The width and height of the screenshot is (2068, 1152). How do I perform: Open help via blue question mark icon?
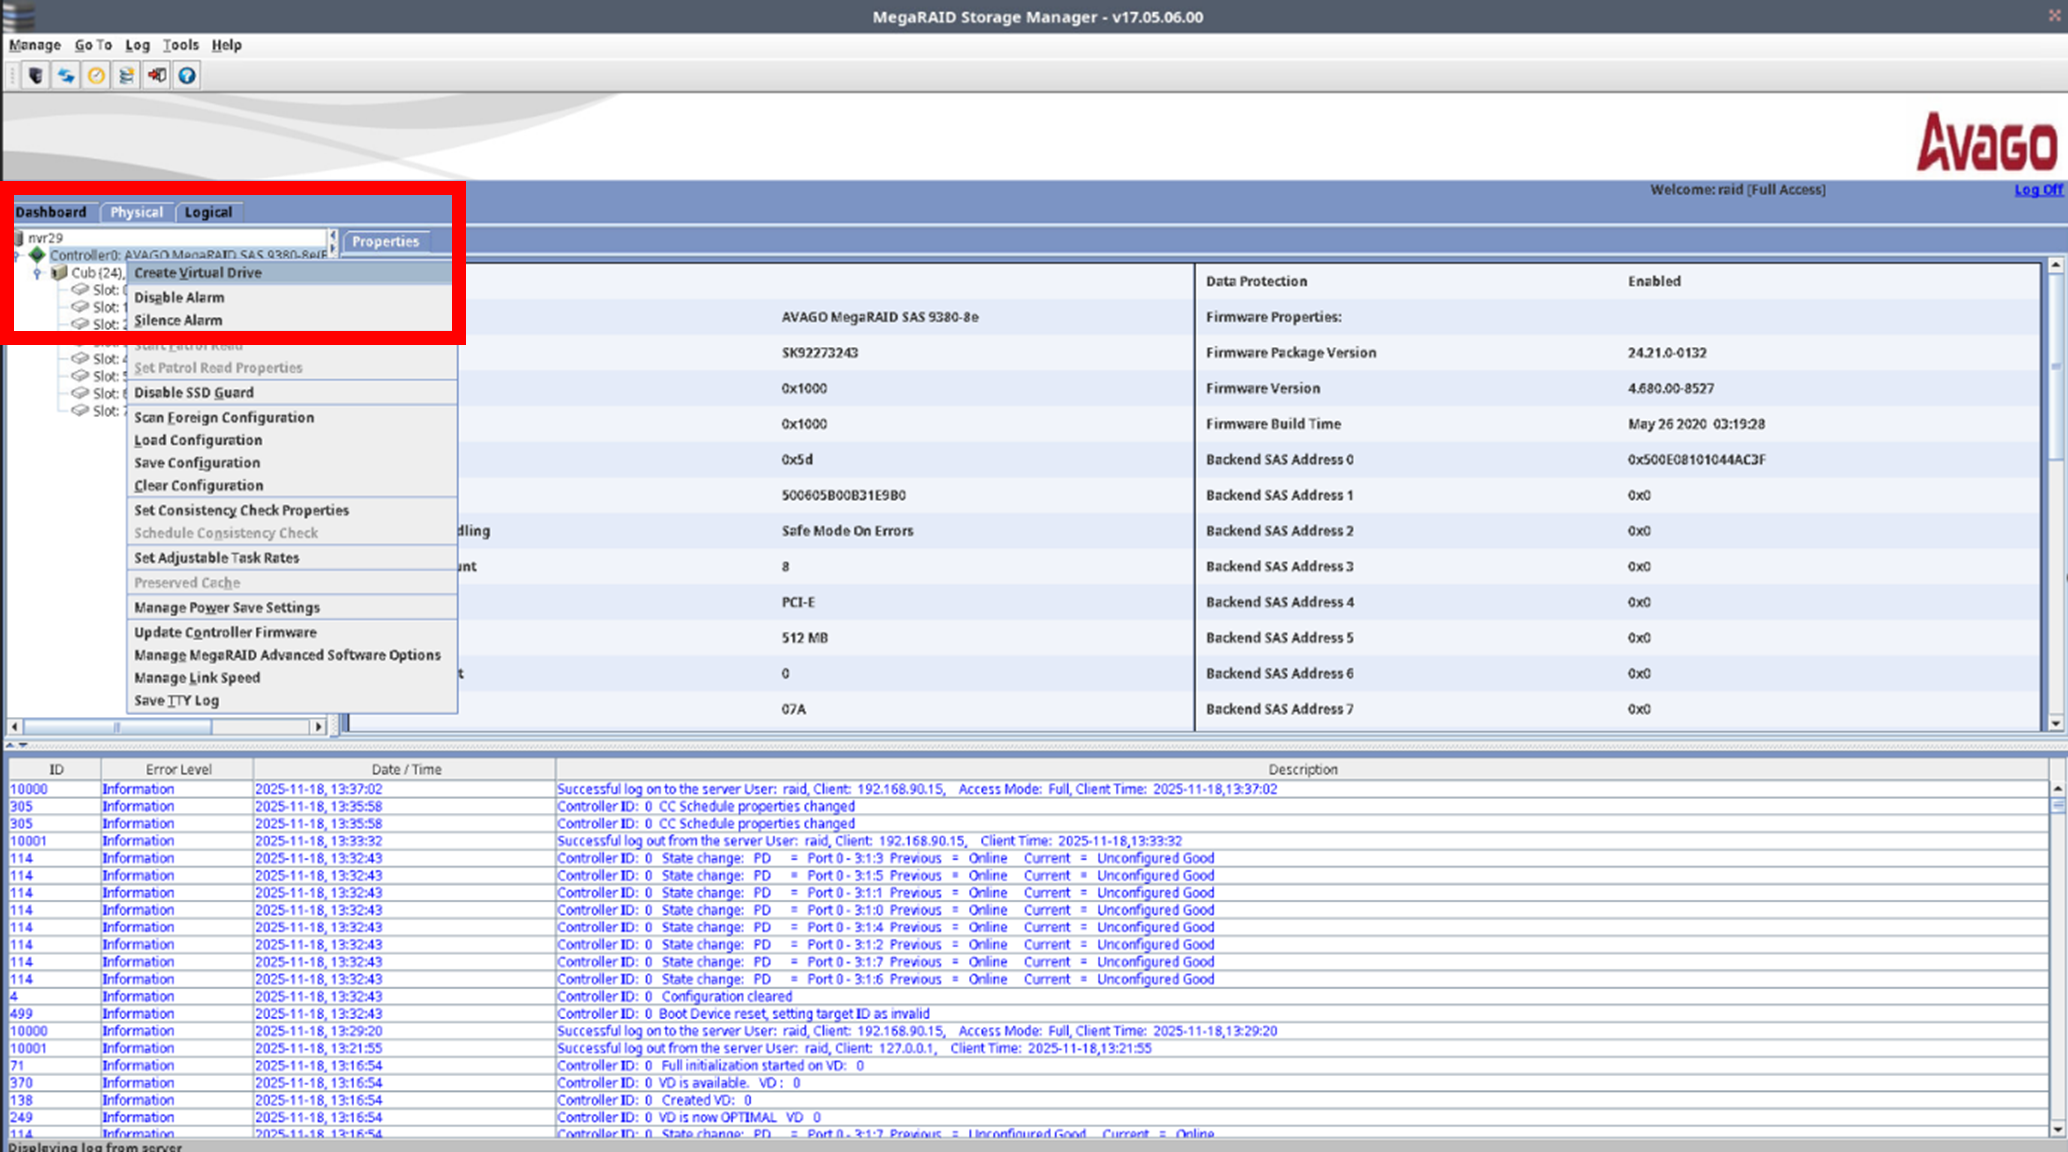tap(187, 75)
